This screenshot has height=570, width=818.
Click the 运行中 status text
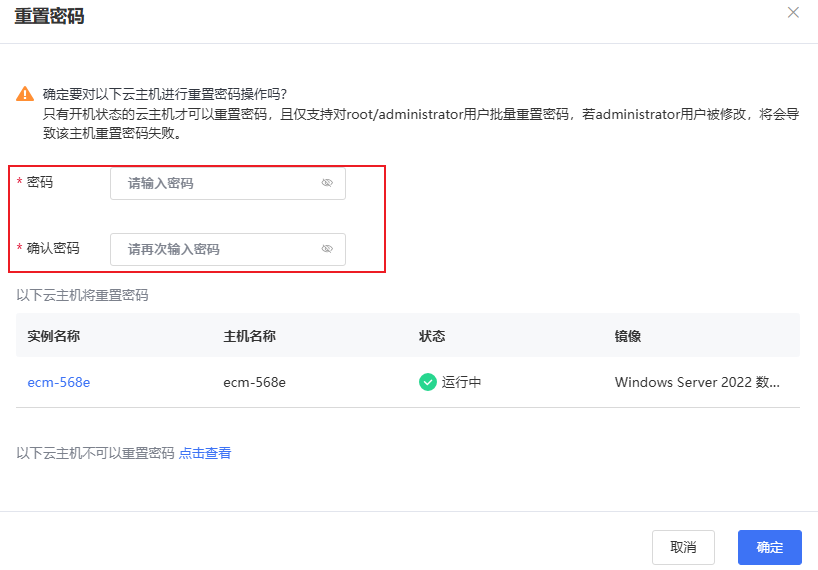(462, 382)
